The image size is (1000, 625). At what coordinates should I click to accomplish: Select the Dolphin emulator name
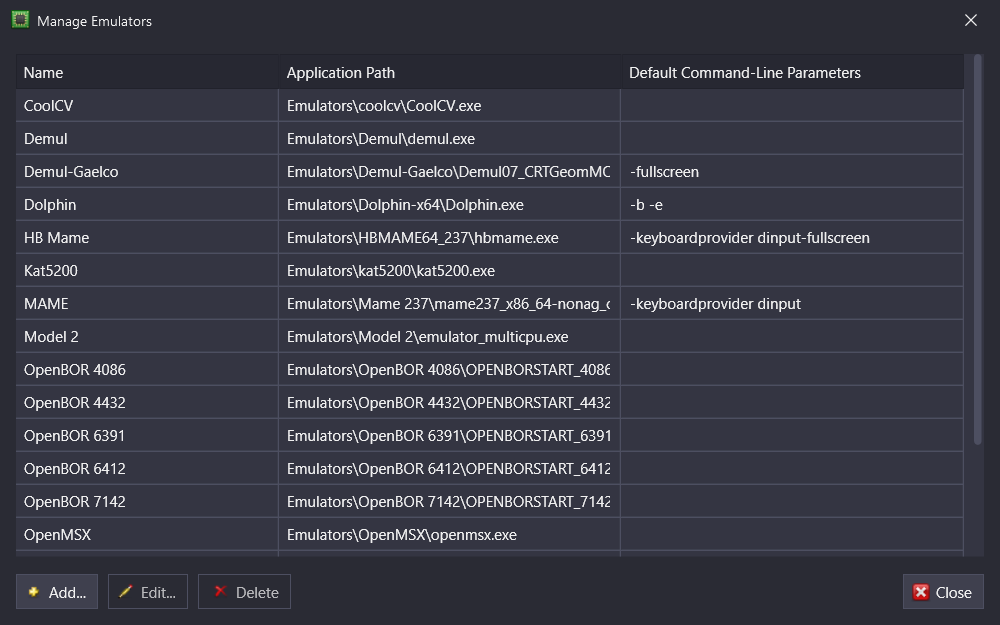pos(50,205)
